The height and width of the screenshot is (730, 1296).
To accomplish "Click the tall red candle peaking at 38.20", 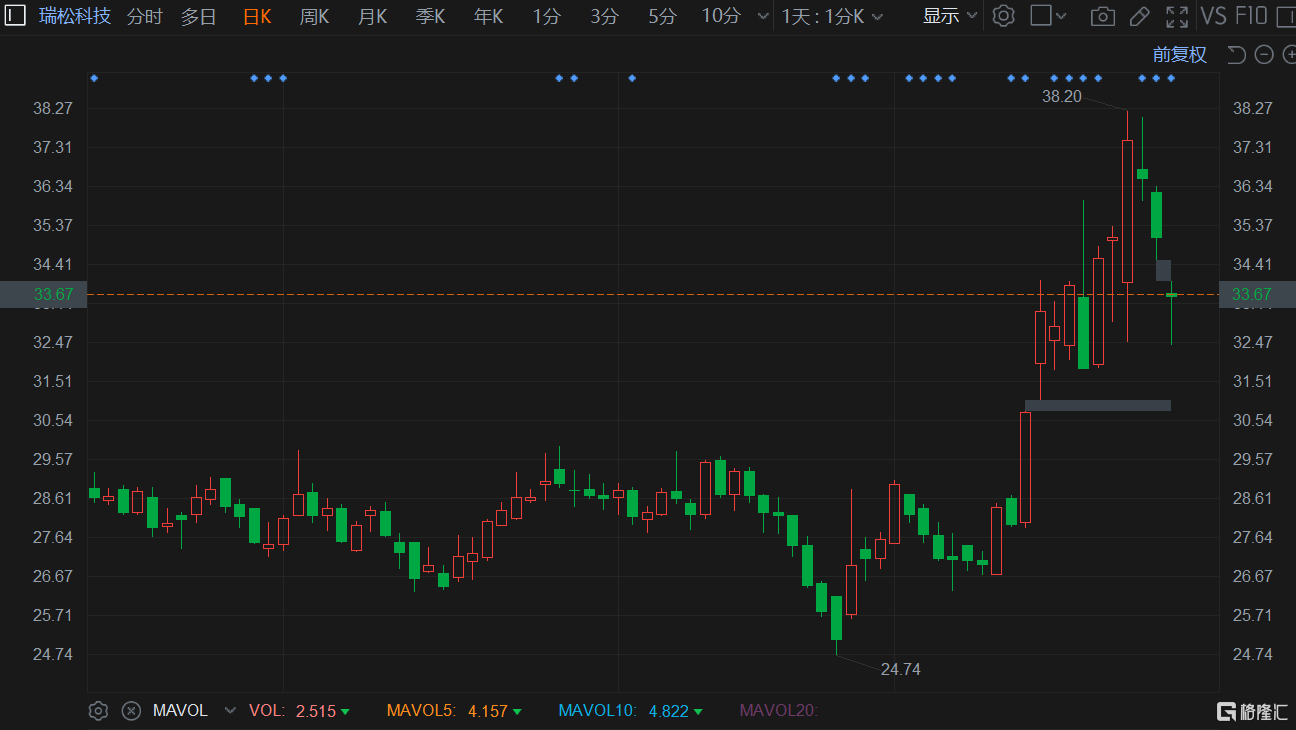I will pos(1127,211).
